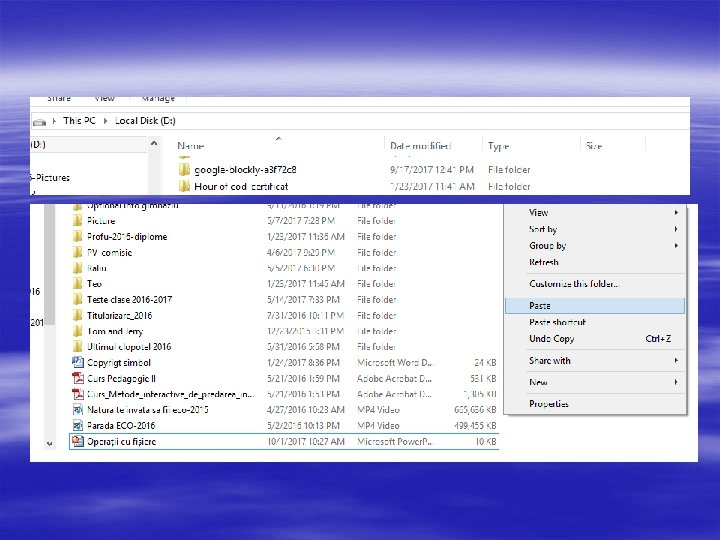Open Customize this folder option
The image size is (720, 540).
(595, 284)
